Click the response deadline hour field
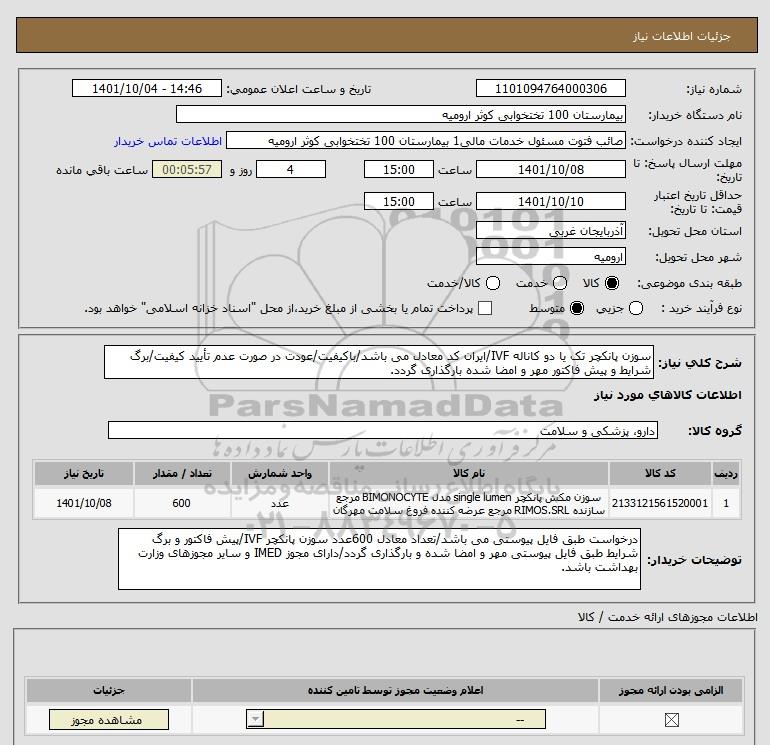This screenshot has height=745, width=770. [x=399, y=169]
